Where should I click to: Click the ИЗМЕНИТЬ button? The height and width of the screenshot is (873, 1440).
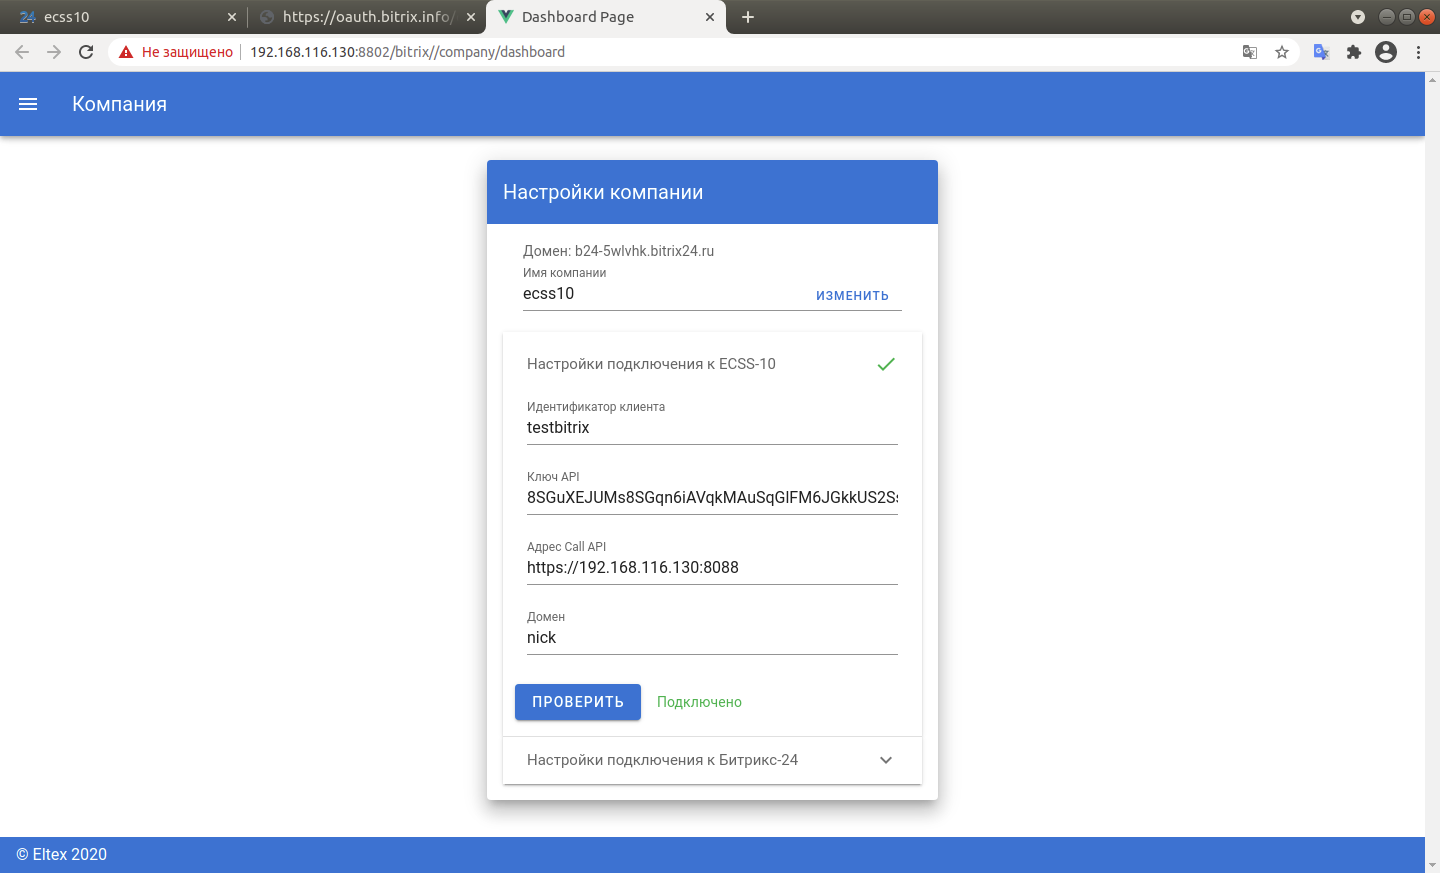click(x=852, y=295)
